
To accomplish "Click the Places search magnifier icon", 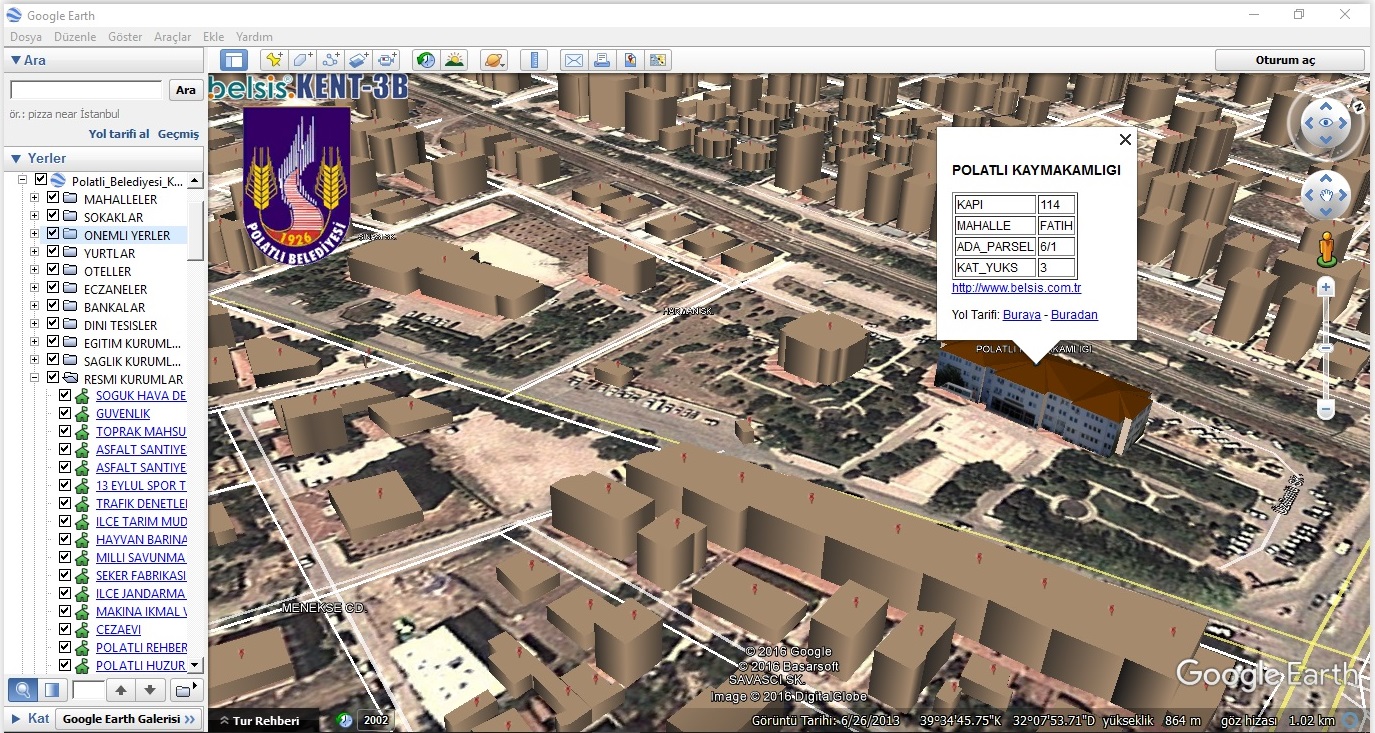I will 22,690.
